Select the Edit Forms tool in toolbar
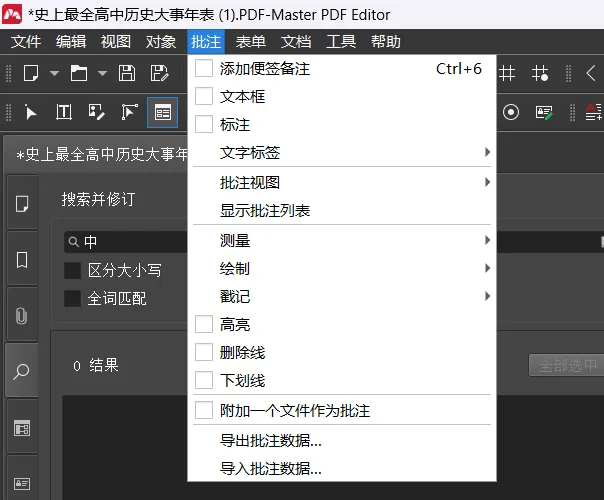Image resolution: width=604 pixels, height=500 pixels. tap(162, 112)
